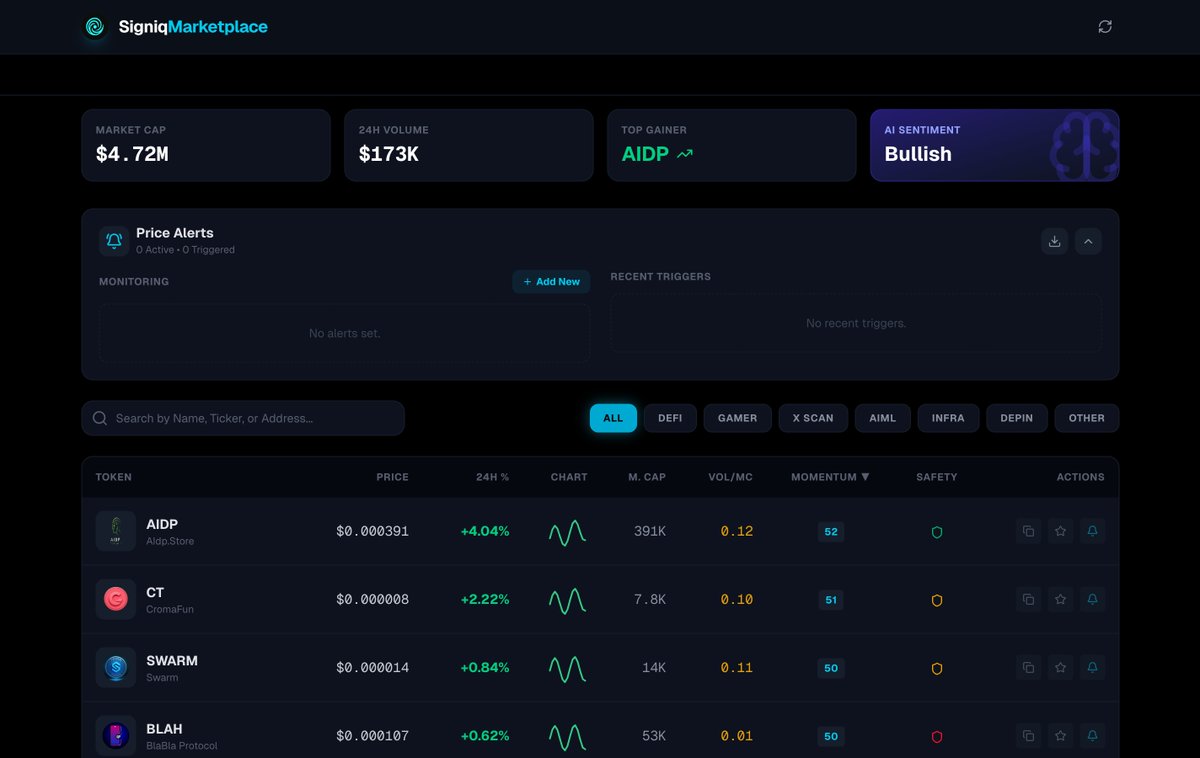Click the SWARM vol/mc value 0.11

pyautogui.click(x=737, y=667)
